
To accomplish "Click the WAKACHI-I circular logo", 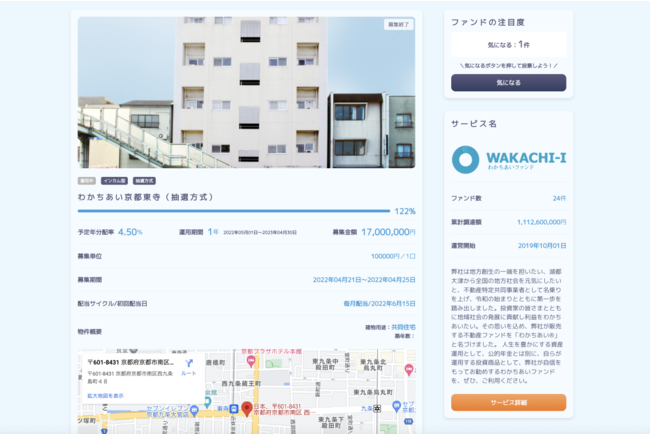I will coord(466,160).
